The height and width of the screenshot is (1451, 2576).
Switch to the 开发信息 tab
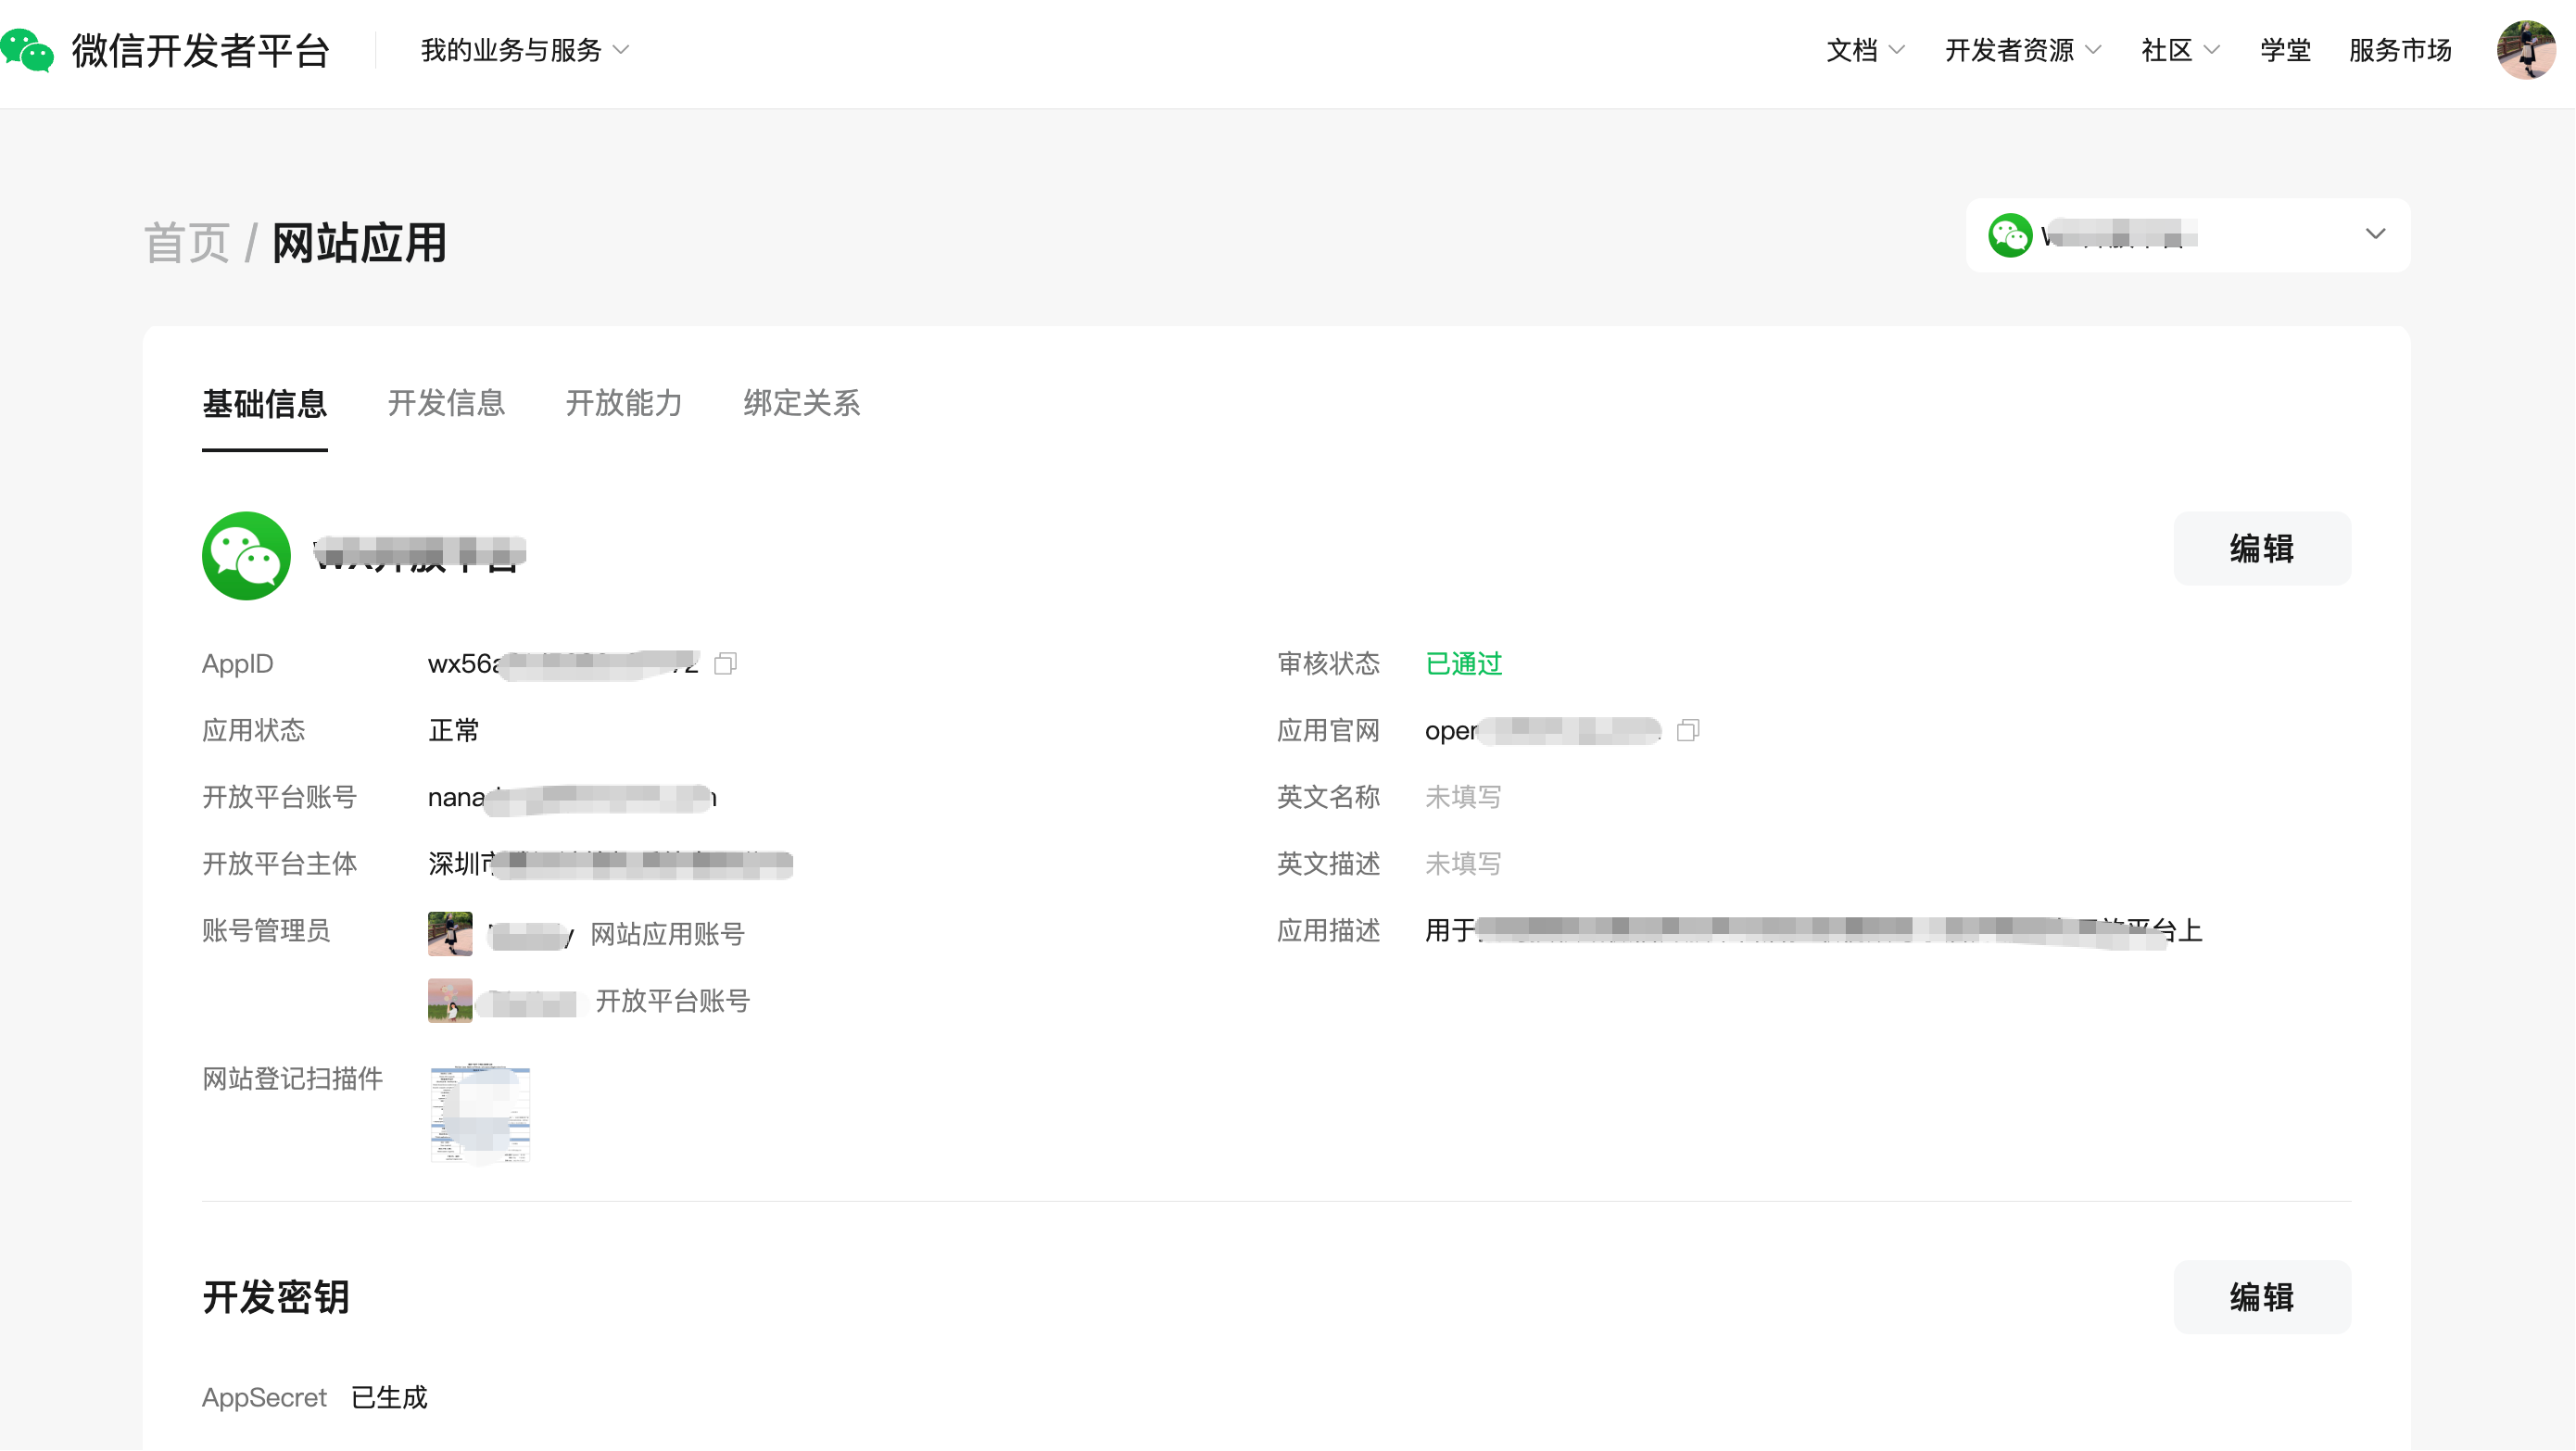(446, 404)
